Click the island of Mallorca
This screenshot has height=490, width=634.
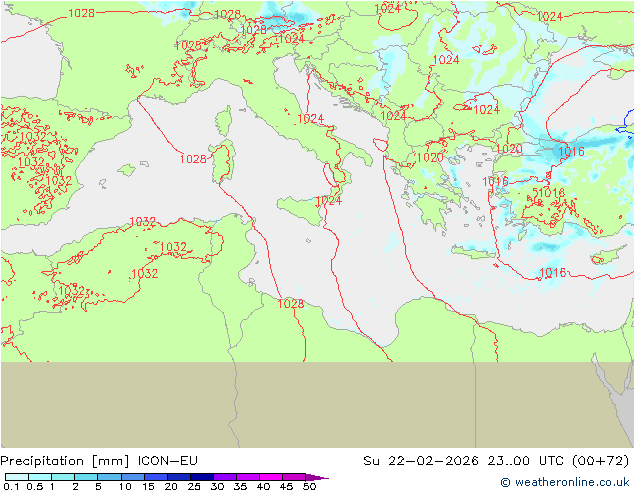pos(126,171)
